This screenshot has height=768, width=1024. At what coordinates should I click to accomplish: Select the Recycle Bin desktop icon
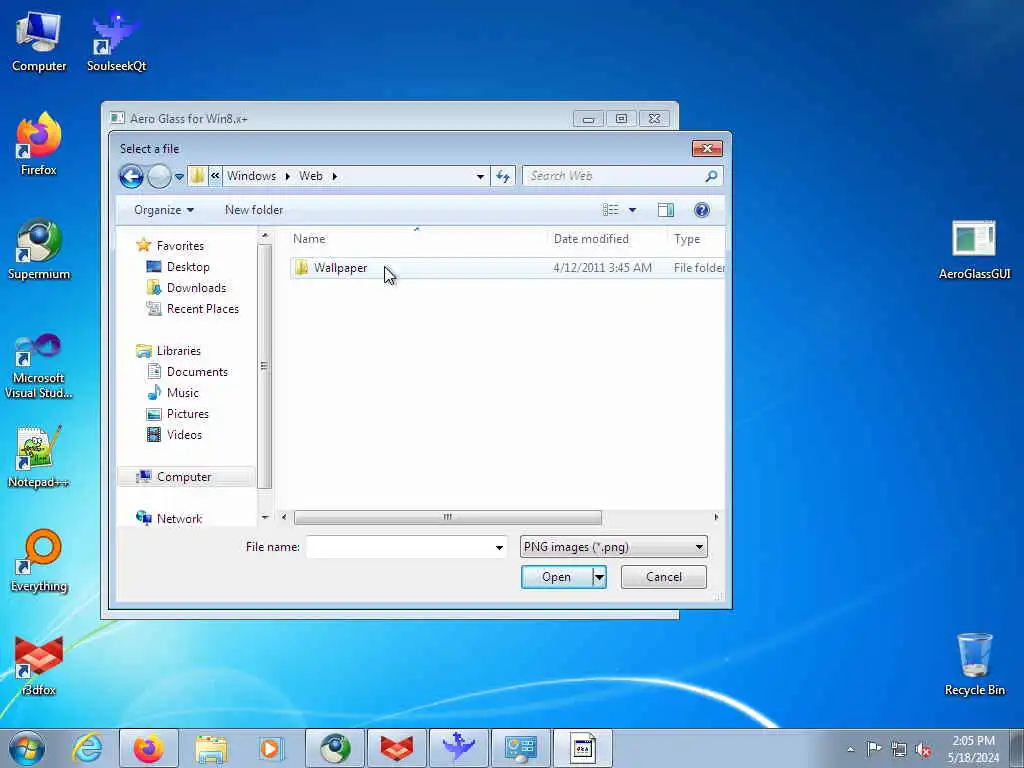[974, 664]
